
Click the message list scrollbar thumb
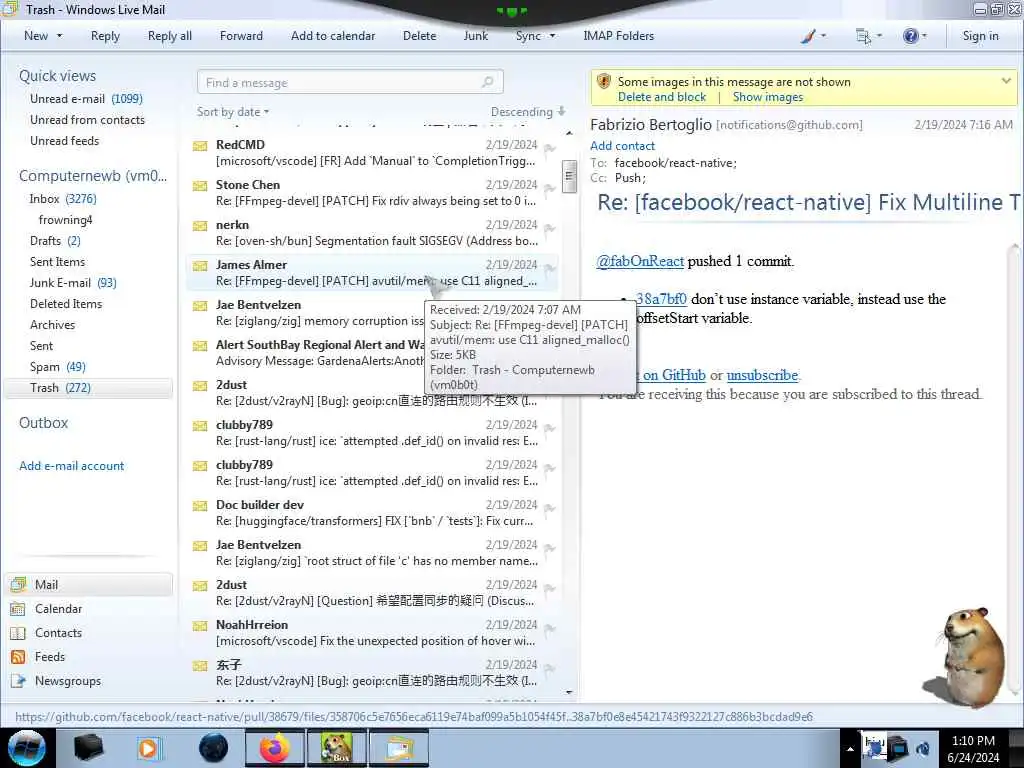[x=569, y=176]
